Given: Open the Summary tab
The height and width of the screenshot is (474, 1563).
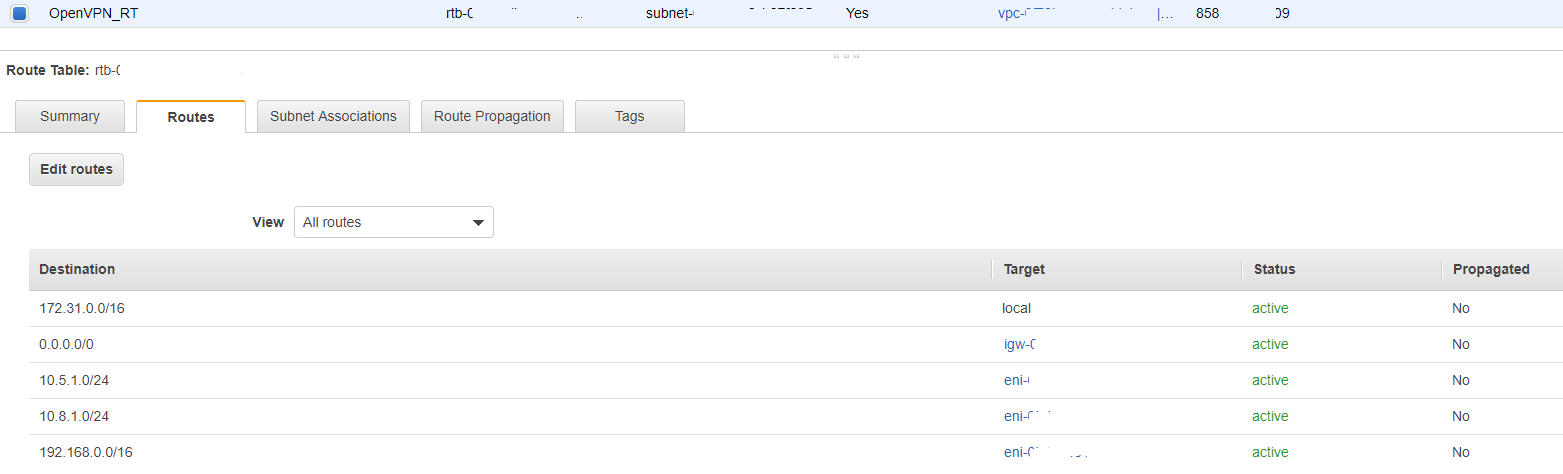Looking at the screenshot, I should pyautogui.click(x=70, y=116).
